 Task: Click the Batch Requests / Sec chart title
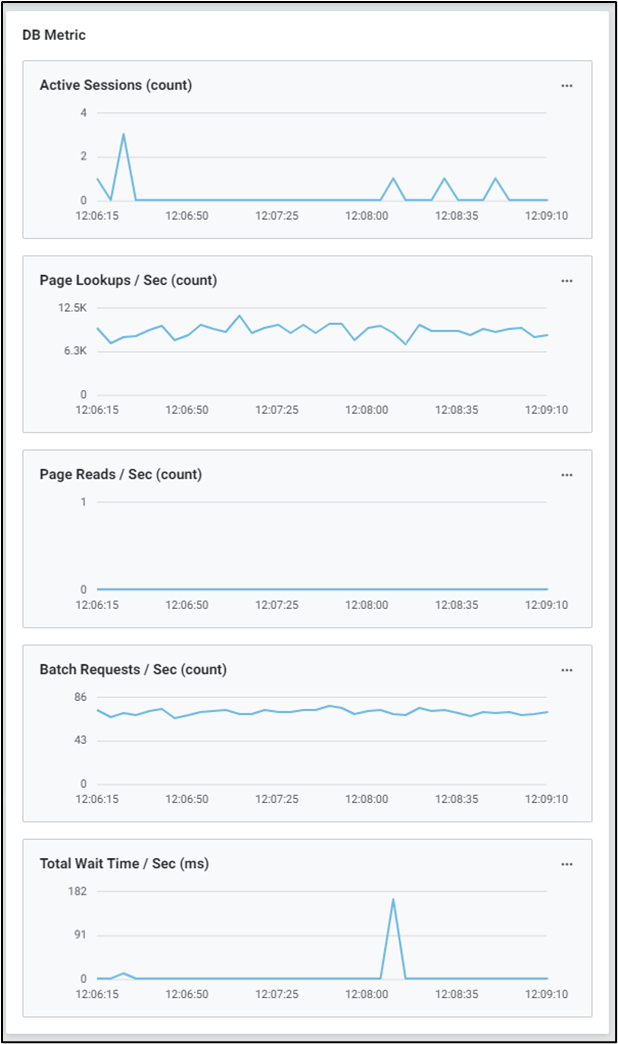(x=133, y=669)
